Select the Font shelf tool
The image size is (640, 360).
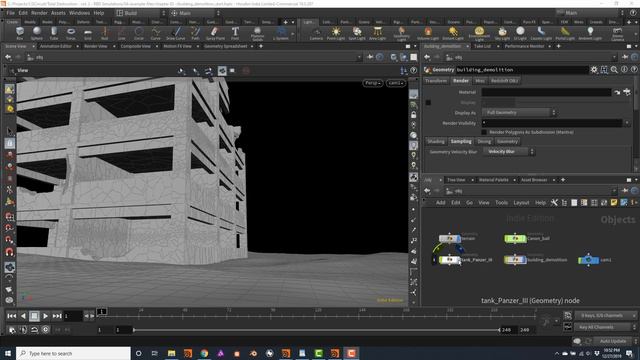235,33
